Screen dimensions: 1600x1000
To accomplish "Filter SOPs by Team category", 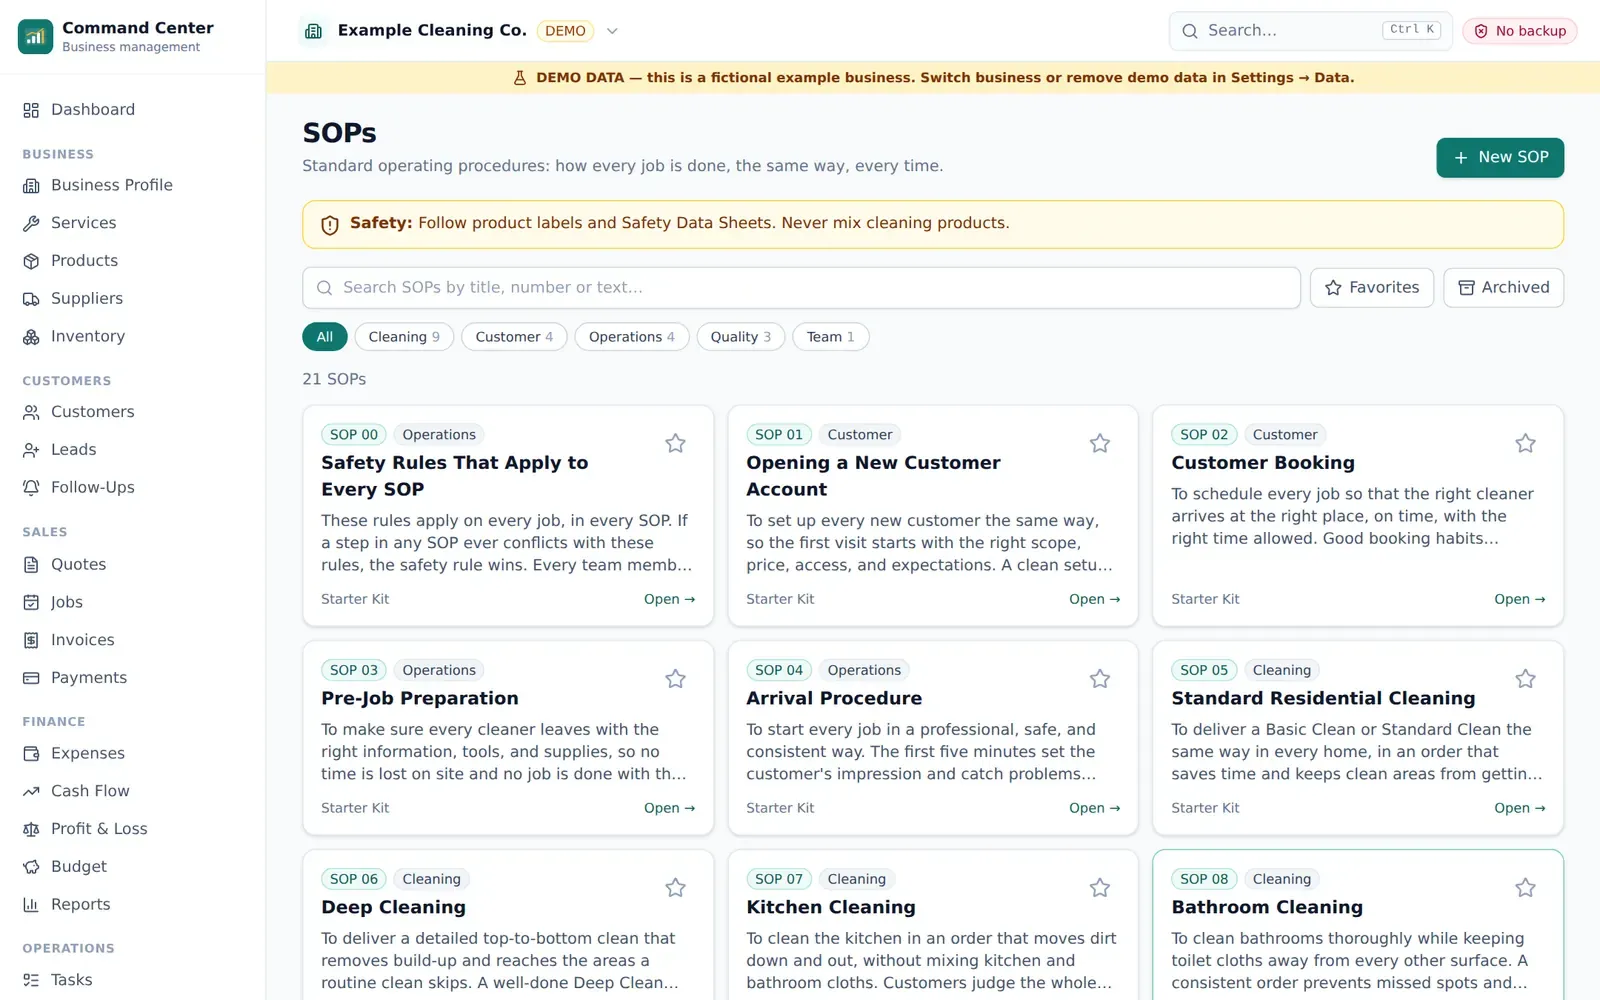I will pos(831,337).
